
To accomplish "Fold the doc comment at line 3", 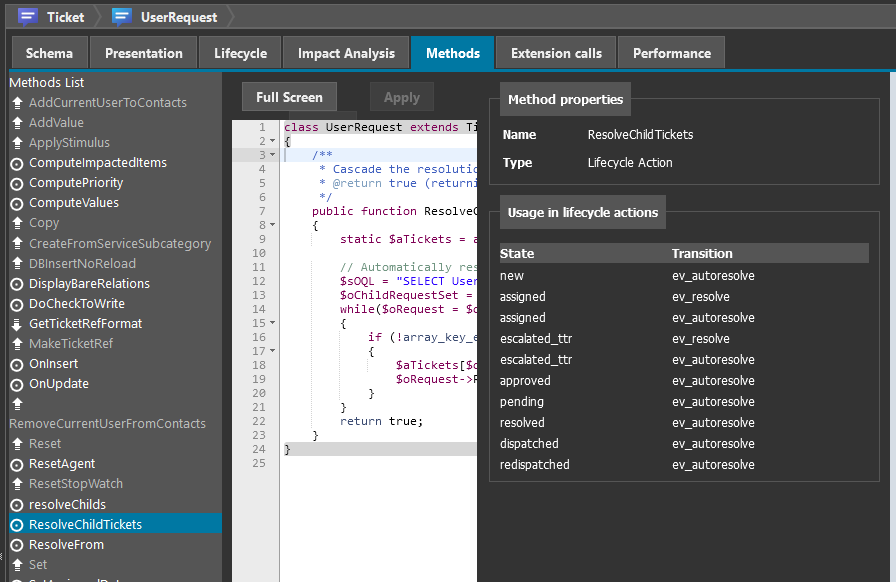I will point(273,156).
